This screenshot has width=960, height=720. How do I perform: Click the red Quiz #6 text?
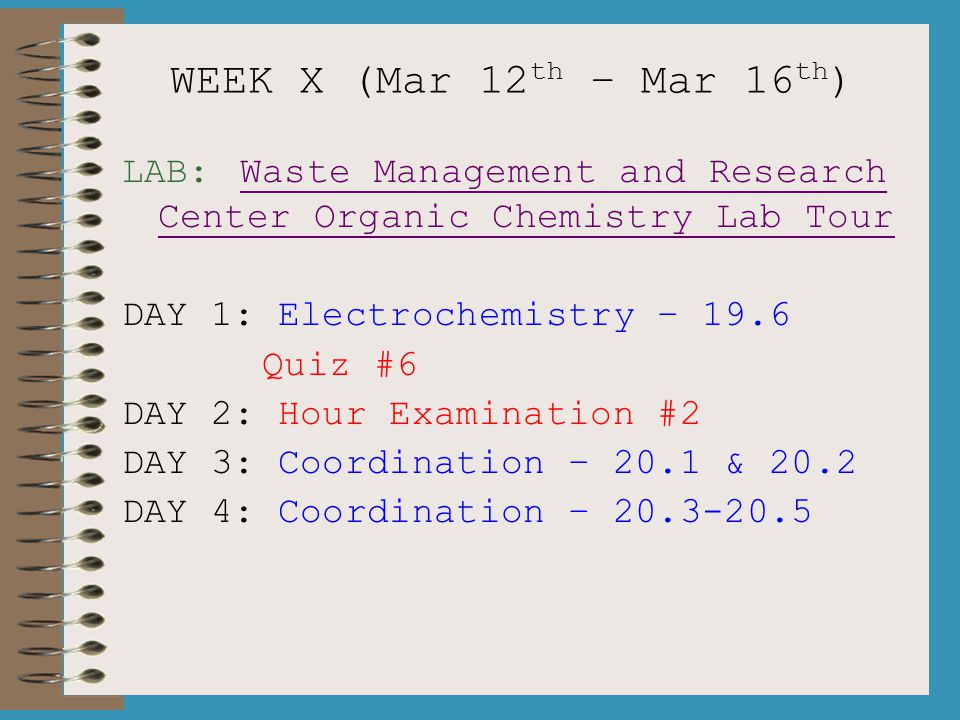[x=339, y=365]
